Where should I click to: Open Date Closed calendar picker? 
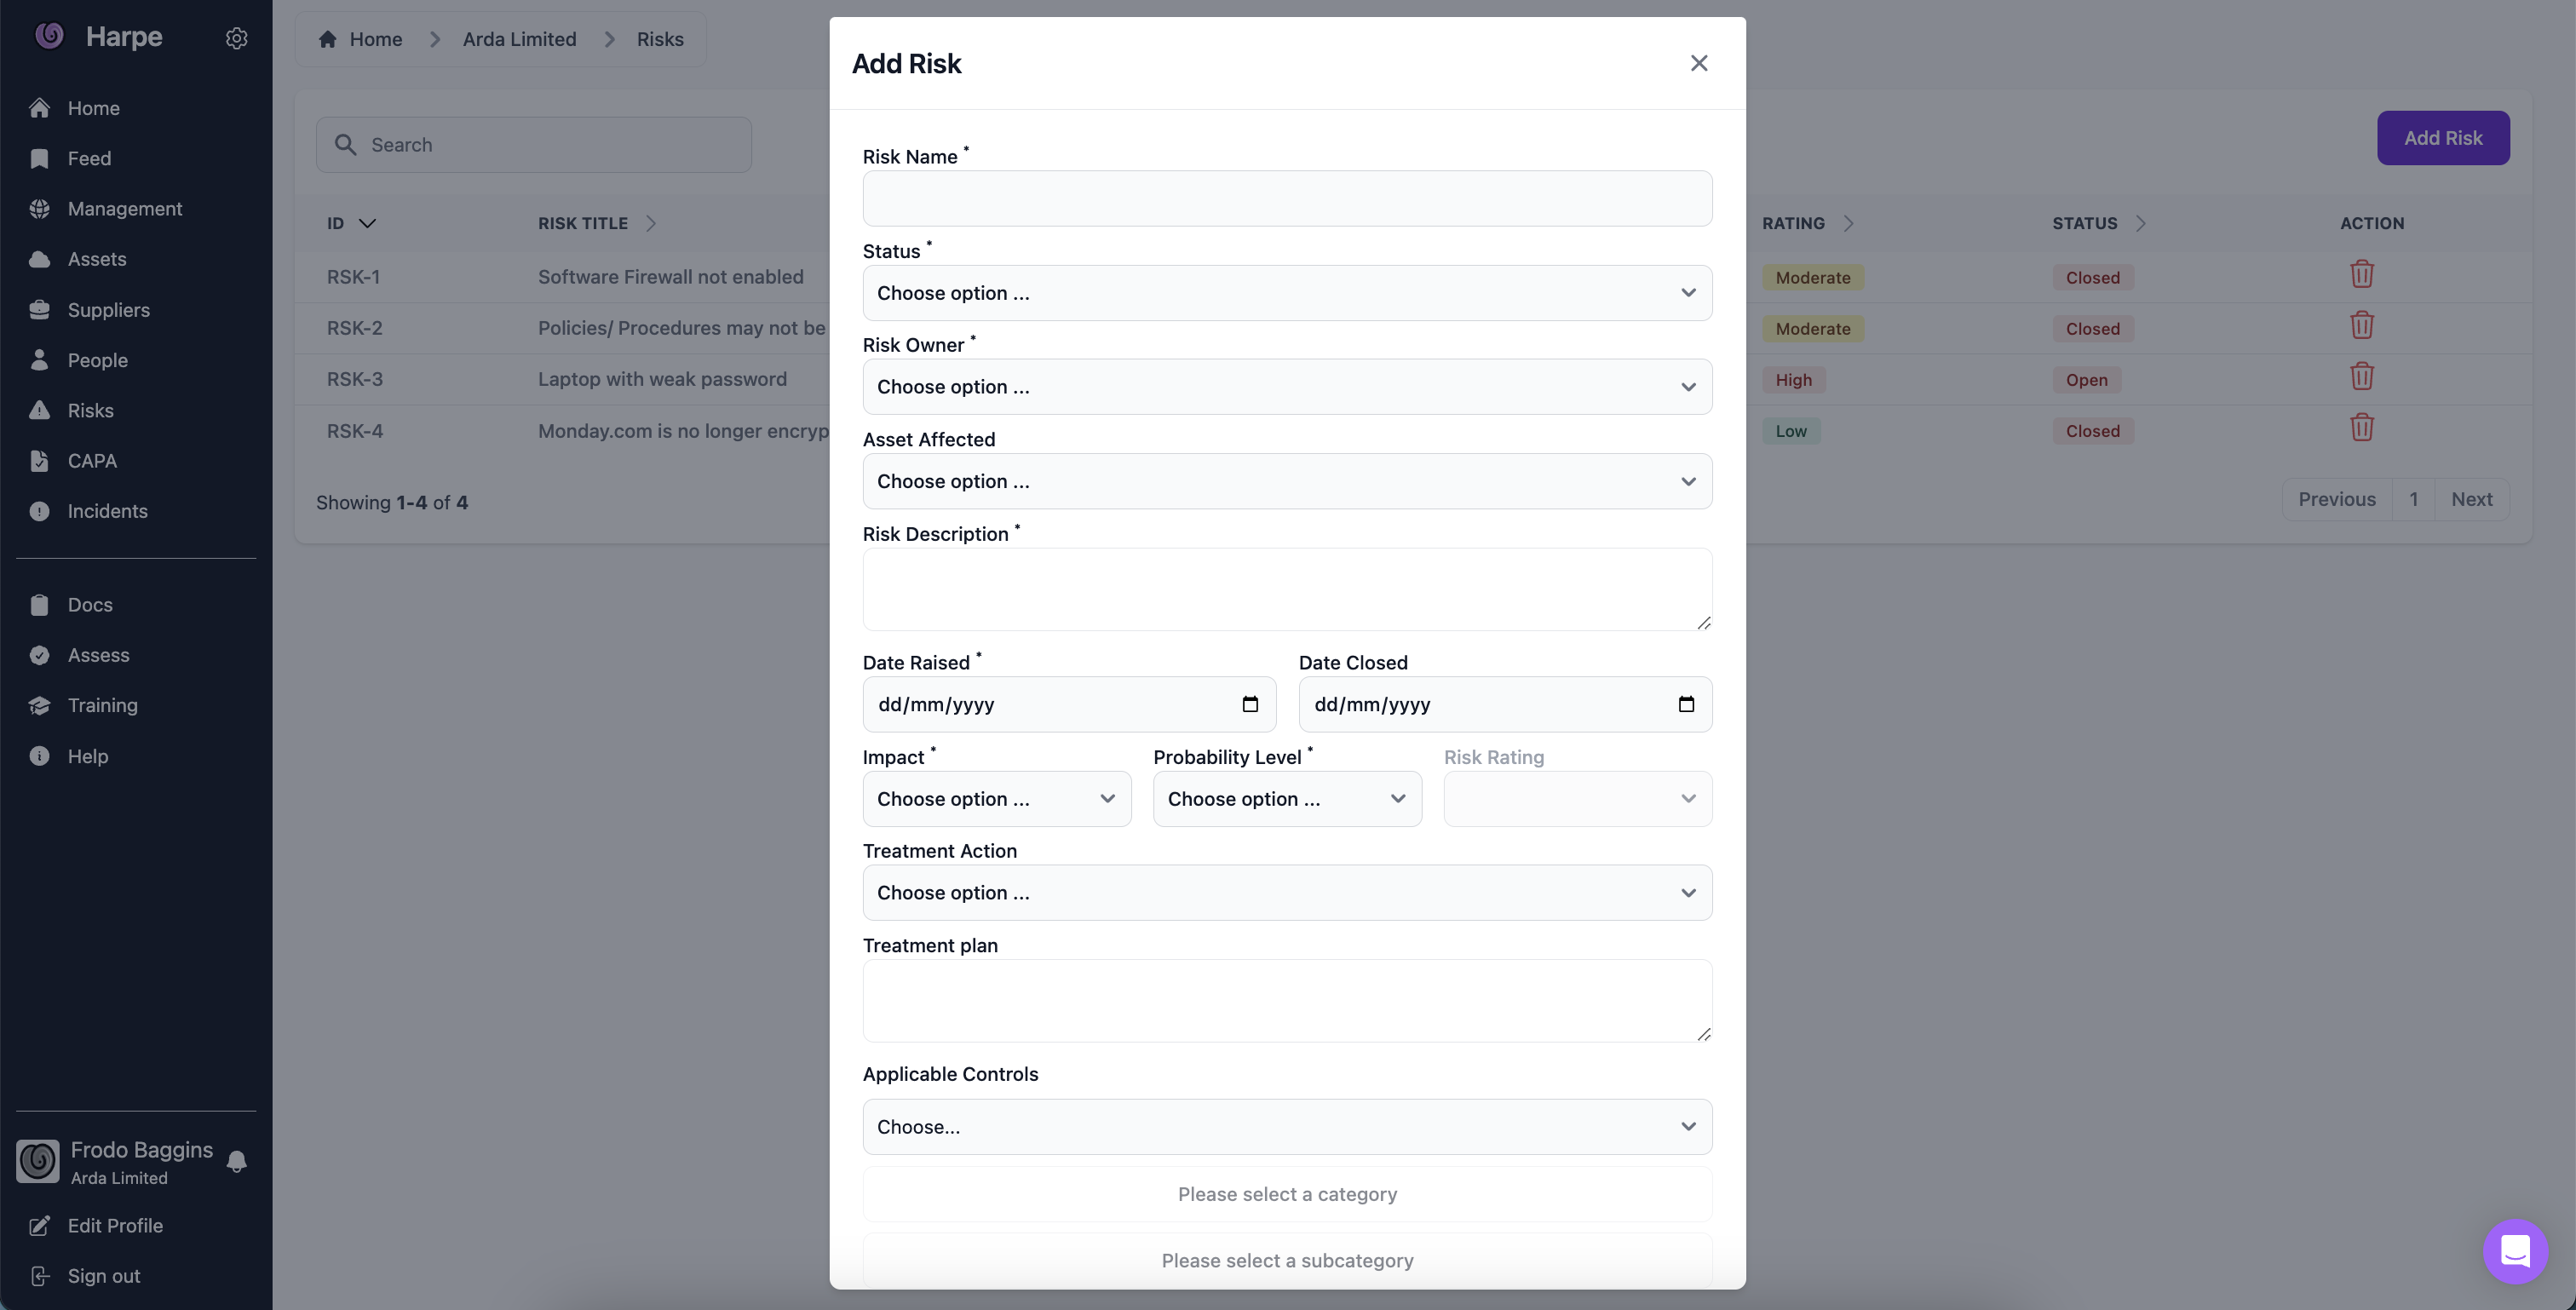(x=1685, y=704)
